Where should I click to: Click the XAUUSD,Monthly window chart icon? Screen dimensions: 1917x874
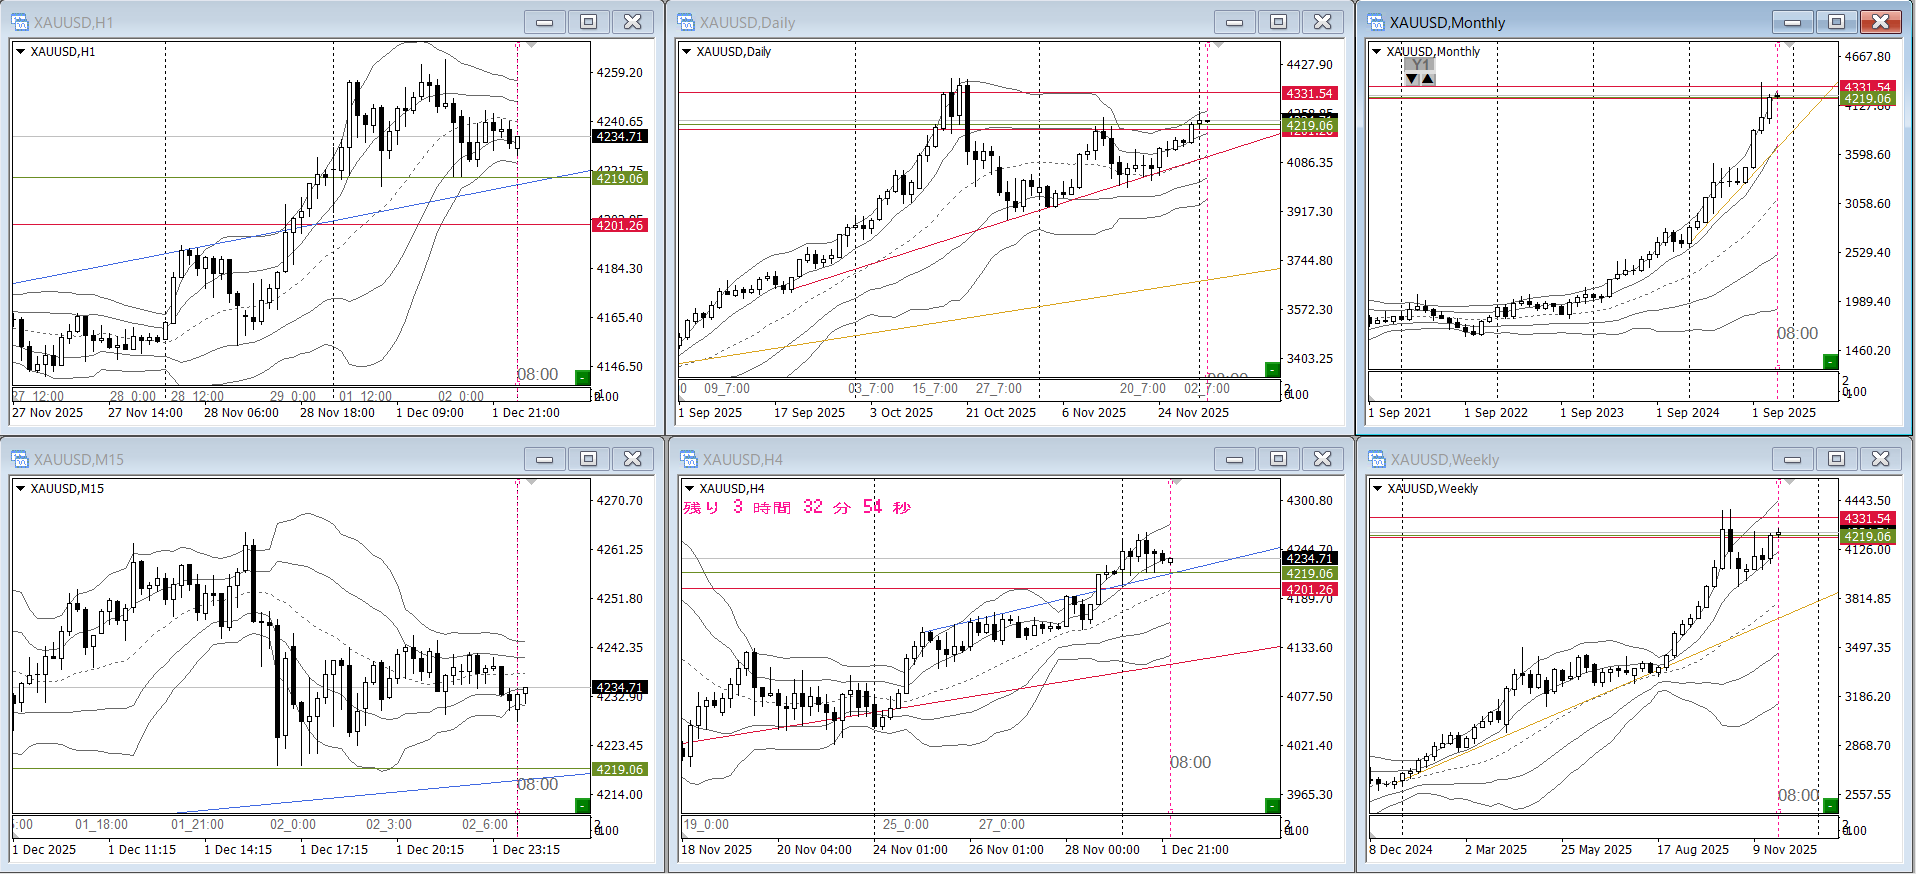click(1376, 22)
